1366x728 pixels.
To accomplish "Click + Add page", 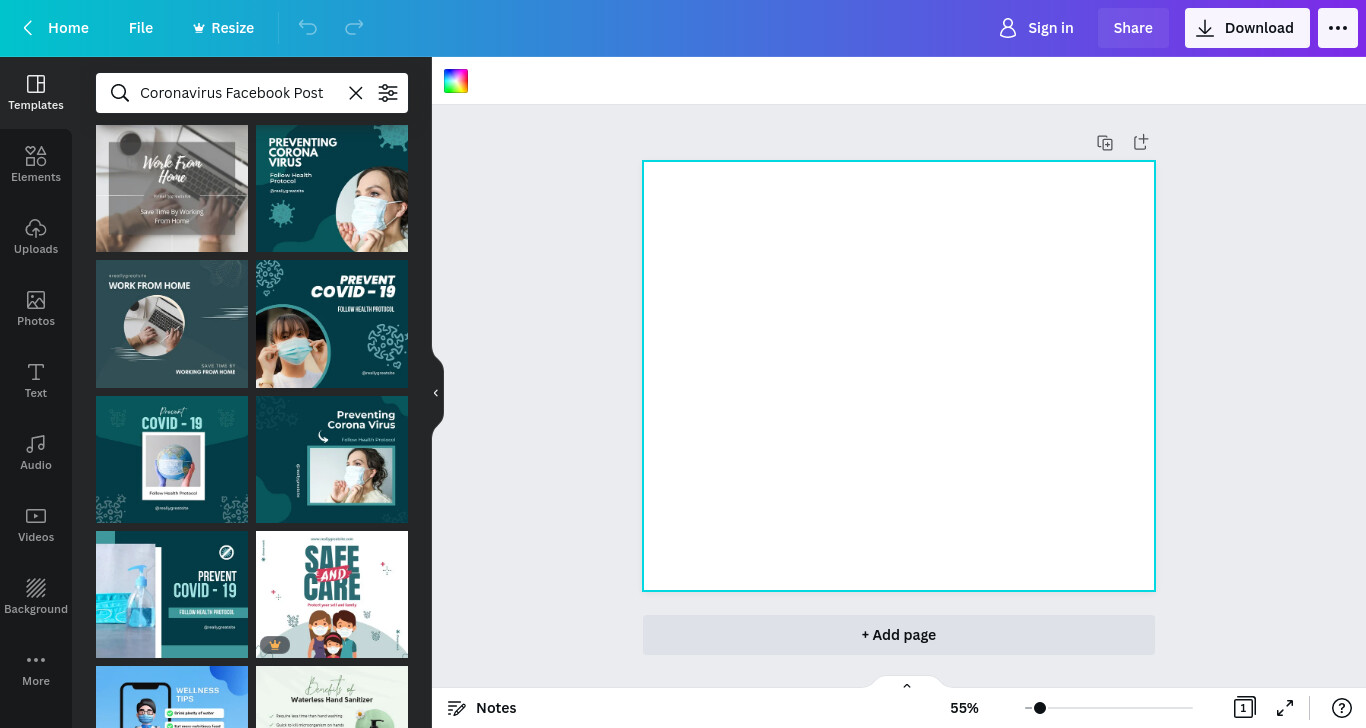I will (x=899, y=635).
